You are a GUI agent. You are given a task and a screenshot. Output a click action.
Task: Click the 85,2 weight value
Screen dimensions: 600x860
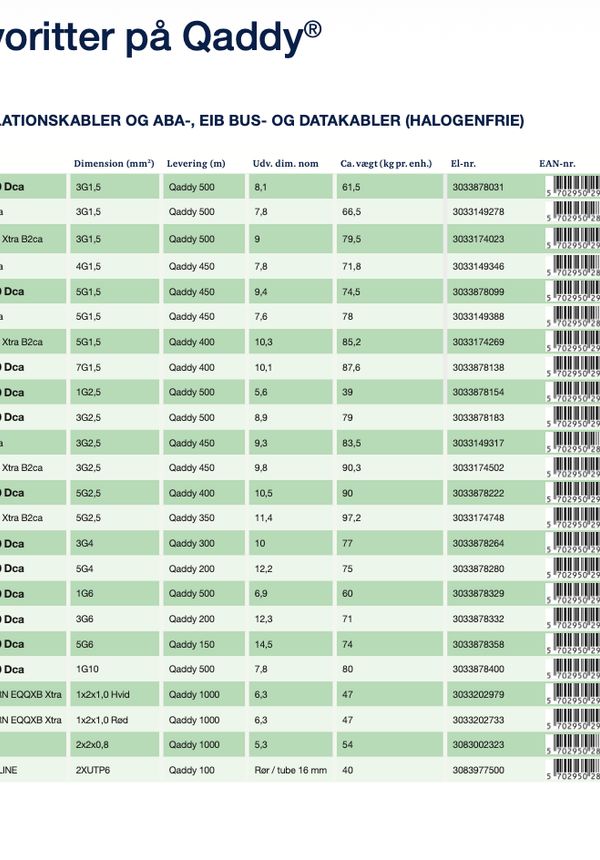pyautogui.click(x=352, y=342)
